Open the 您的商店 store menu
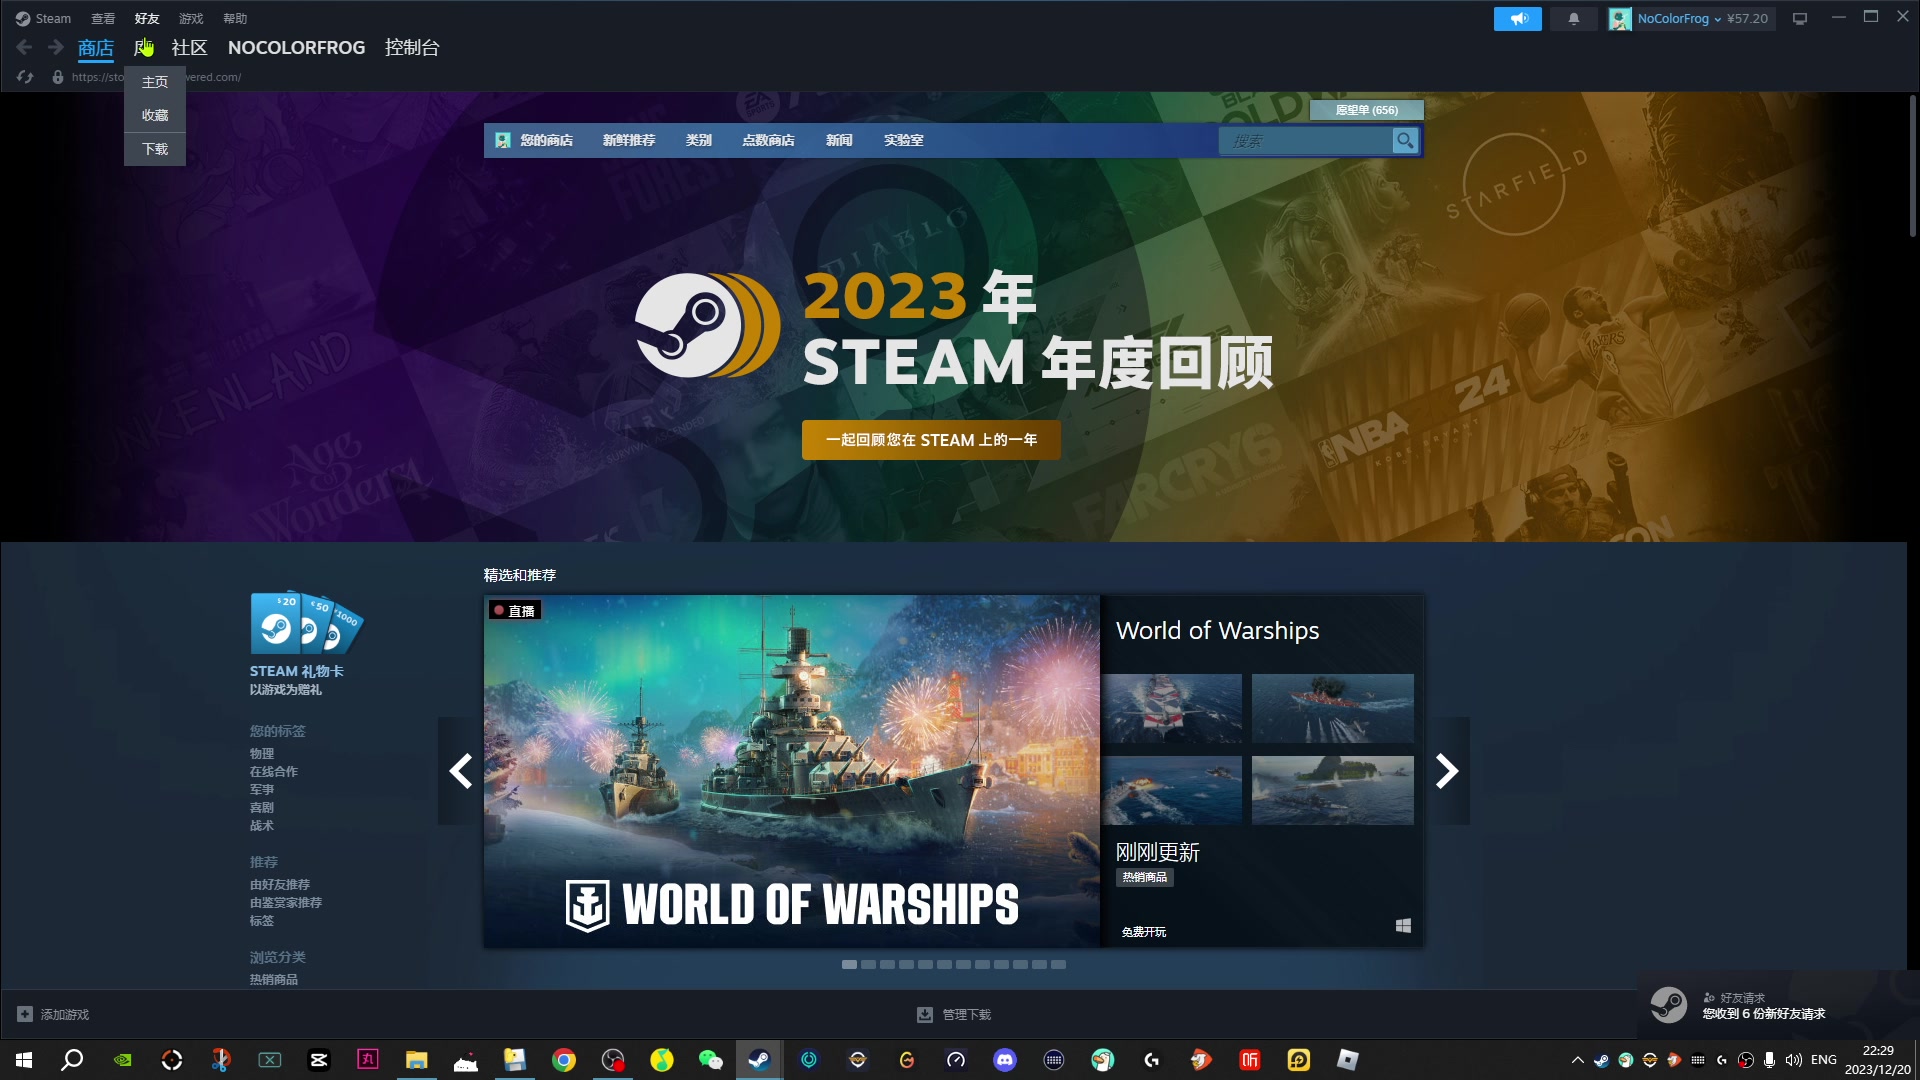The image size is (1920, 1080). (546, 141)
